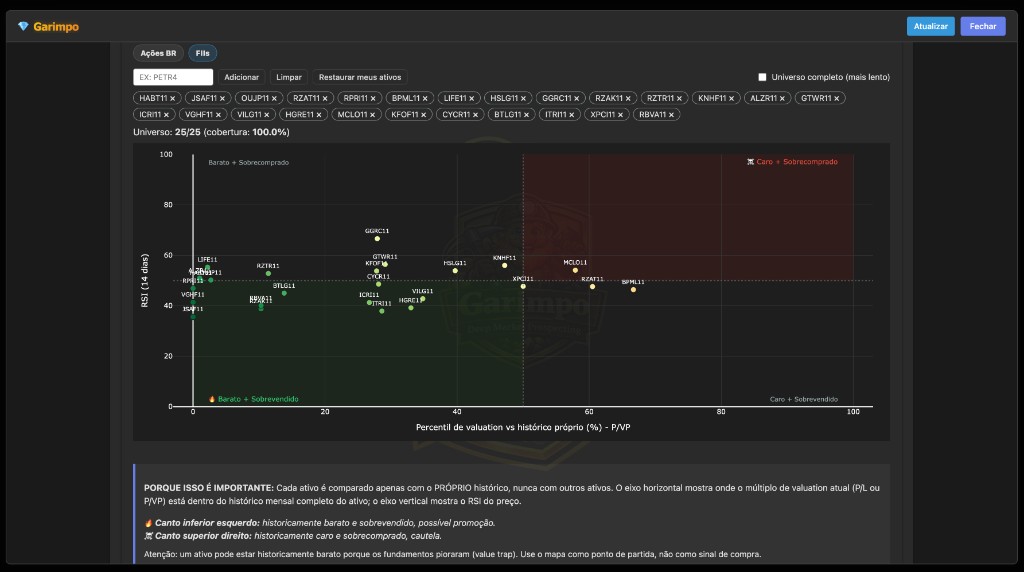Remove the BTLG11 chip via its x
The height and width of the screenshot is (572, 1024).
tap(526, 115)
